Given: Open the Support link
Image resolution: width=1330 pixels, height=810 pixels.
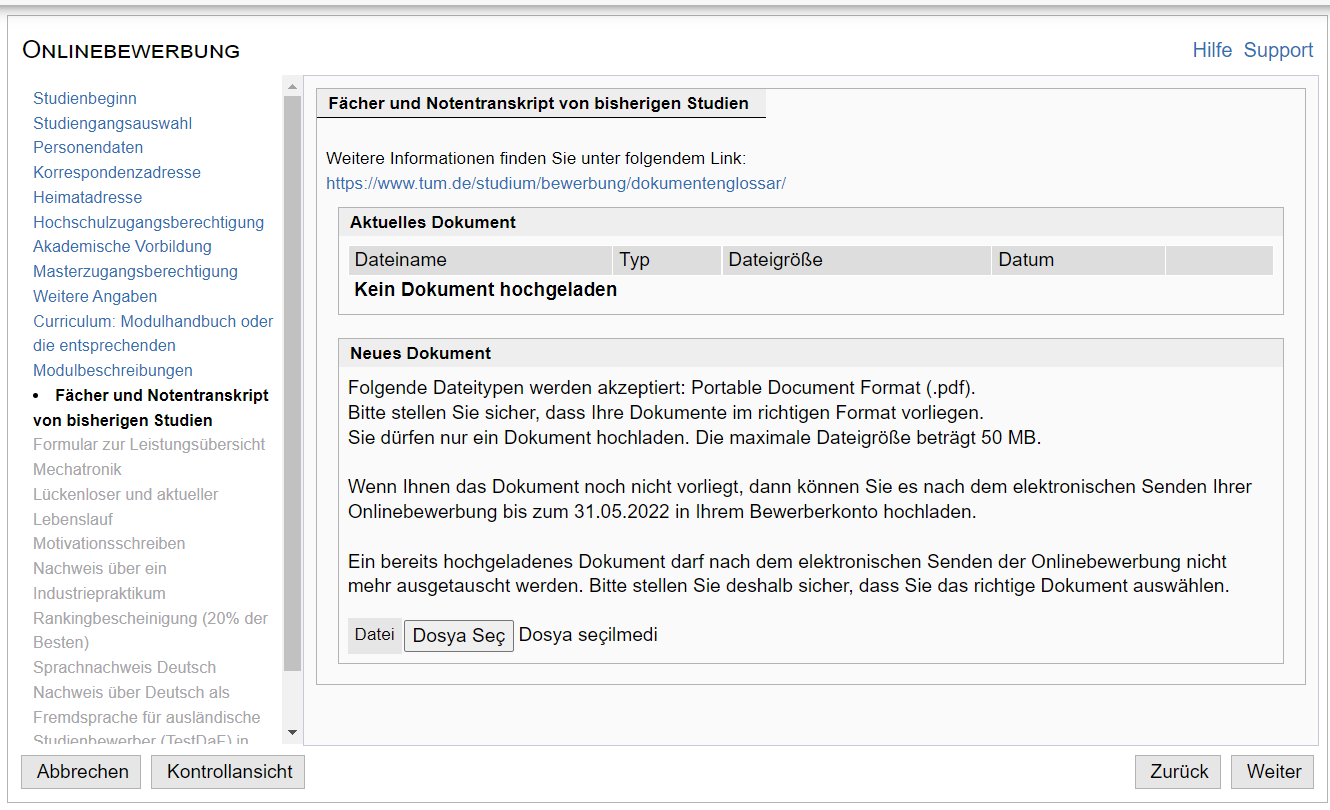Looking at the screenshot, I should 1278,50.
